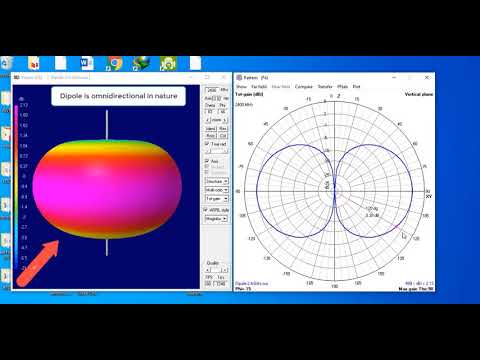Open the Compare menu
This screenshot has width=480, height=360.
(x=304, y=87)
